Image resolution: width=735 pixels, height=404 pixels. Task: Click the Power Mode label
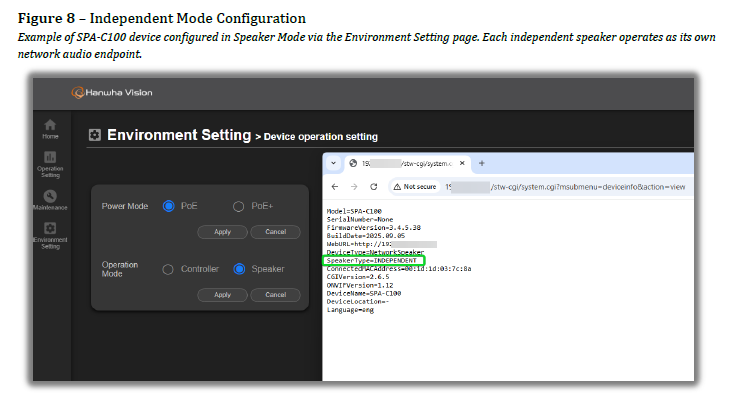tap(125, 206)
